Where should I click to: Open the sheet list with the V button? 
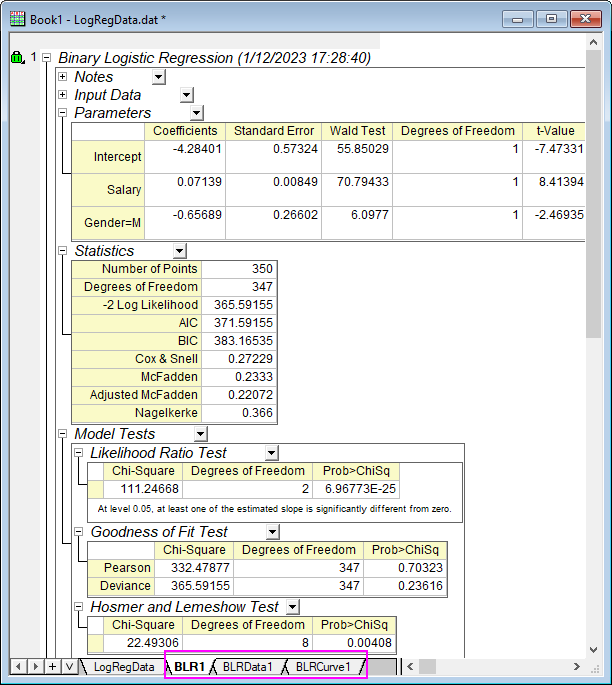(69, 667)
